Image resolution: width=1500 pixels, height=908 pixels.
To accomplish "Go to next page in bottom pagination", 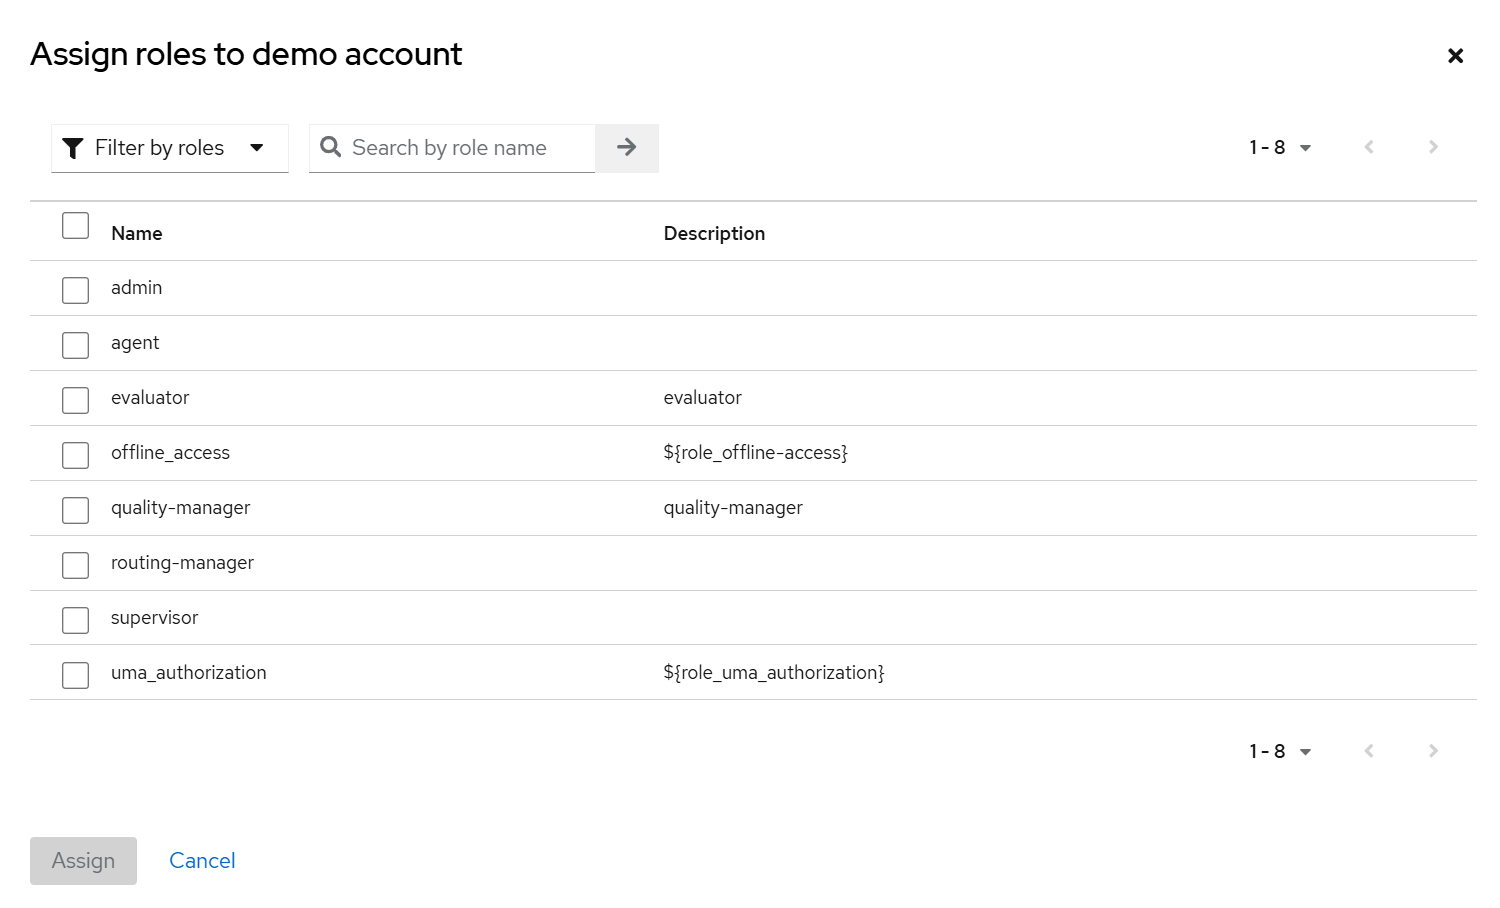I will (1433, 751).
